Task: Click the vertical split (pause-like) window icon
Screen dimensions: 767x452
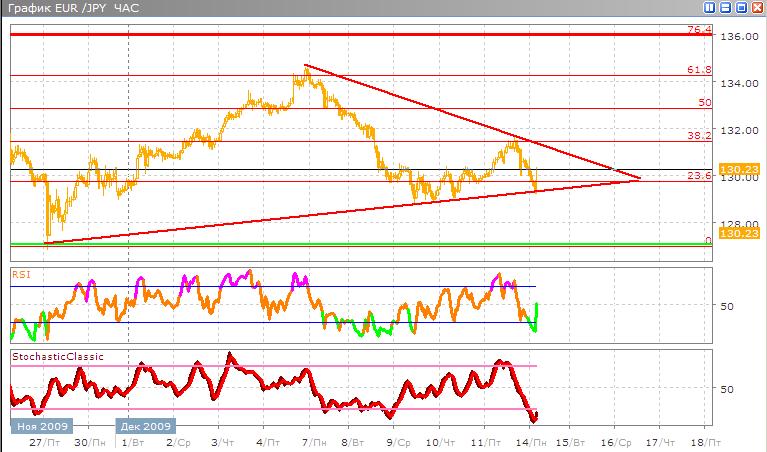Action: click(x=709, y=7)
